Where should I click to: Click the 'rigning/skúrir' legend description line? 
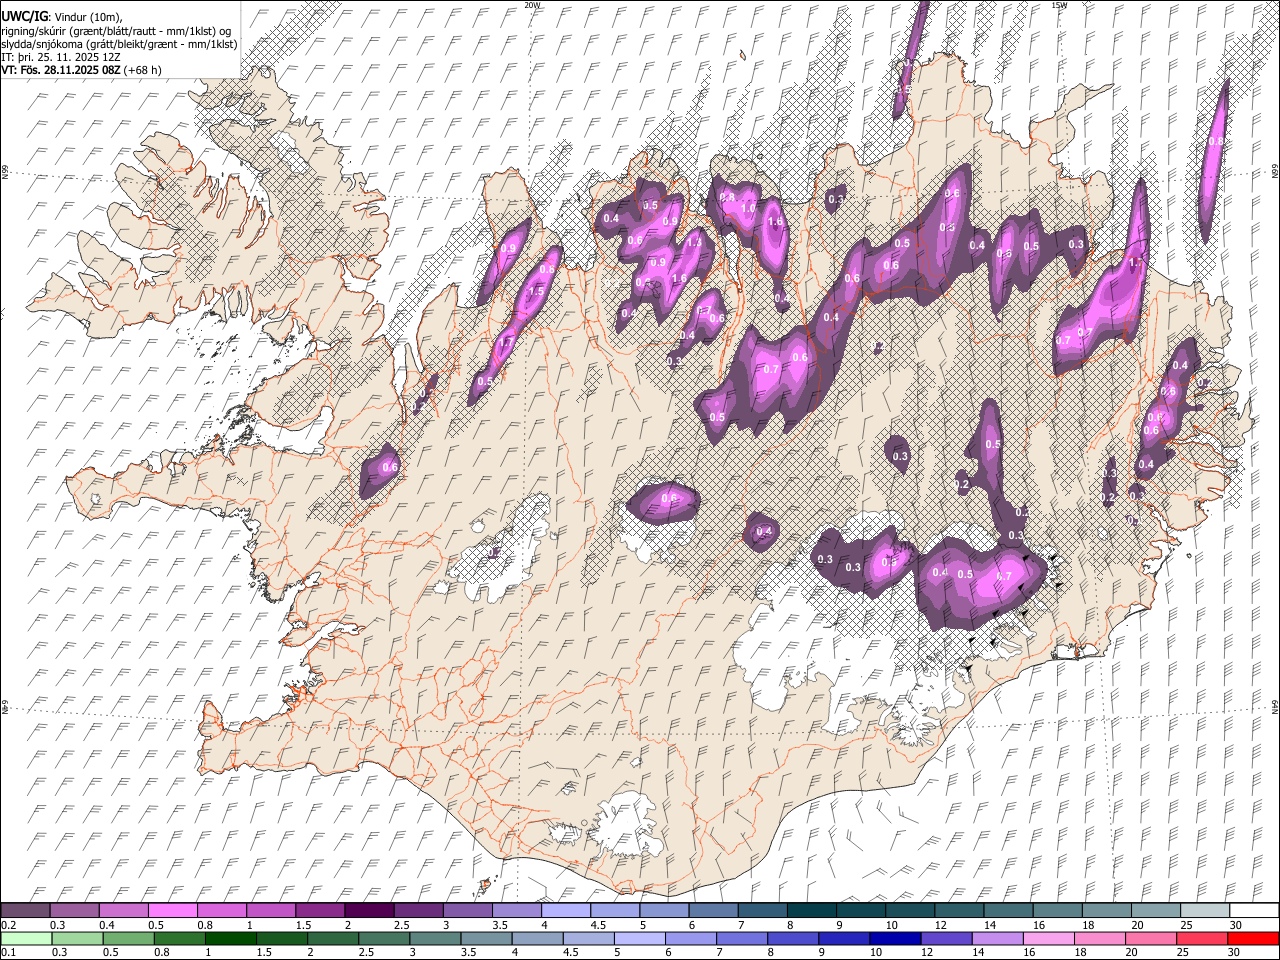pos(116,30)
